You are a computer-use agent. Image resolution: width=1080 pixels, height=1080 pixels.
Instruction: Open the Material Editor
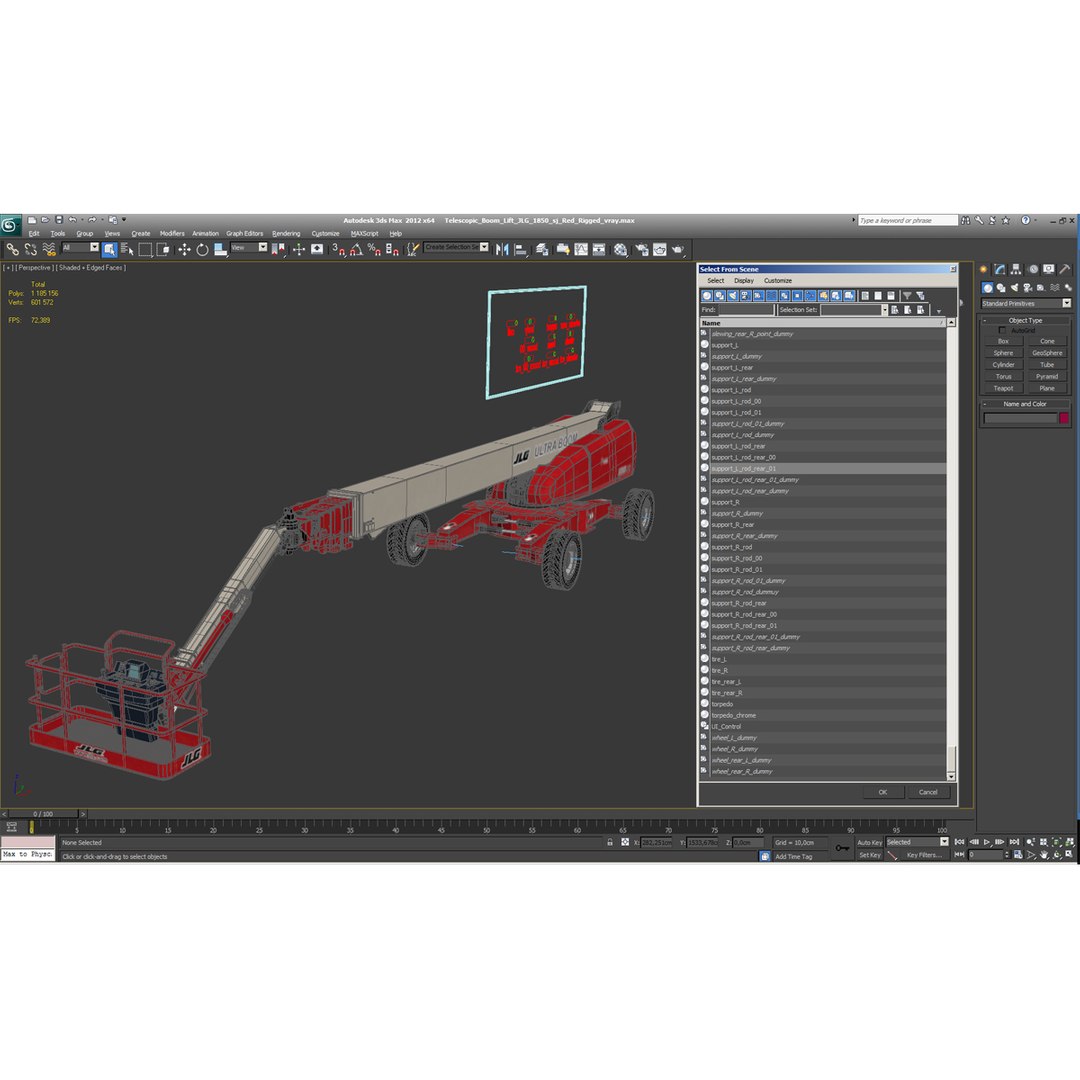621,249
